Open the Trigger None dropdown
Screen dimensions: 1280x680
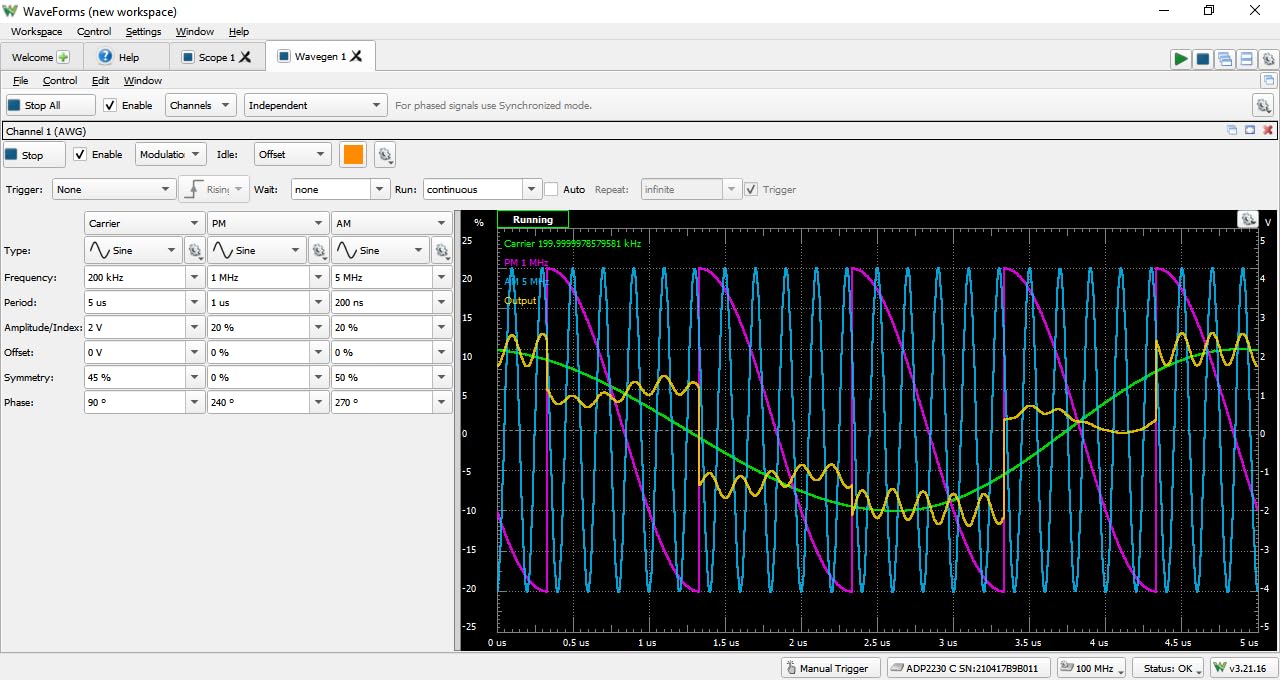click(x=115, y=189)
